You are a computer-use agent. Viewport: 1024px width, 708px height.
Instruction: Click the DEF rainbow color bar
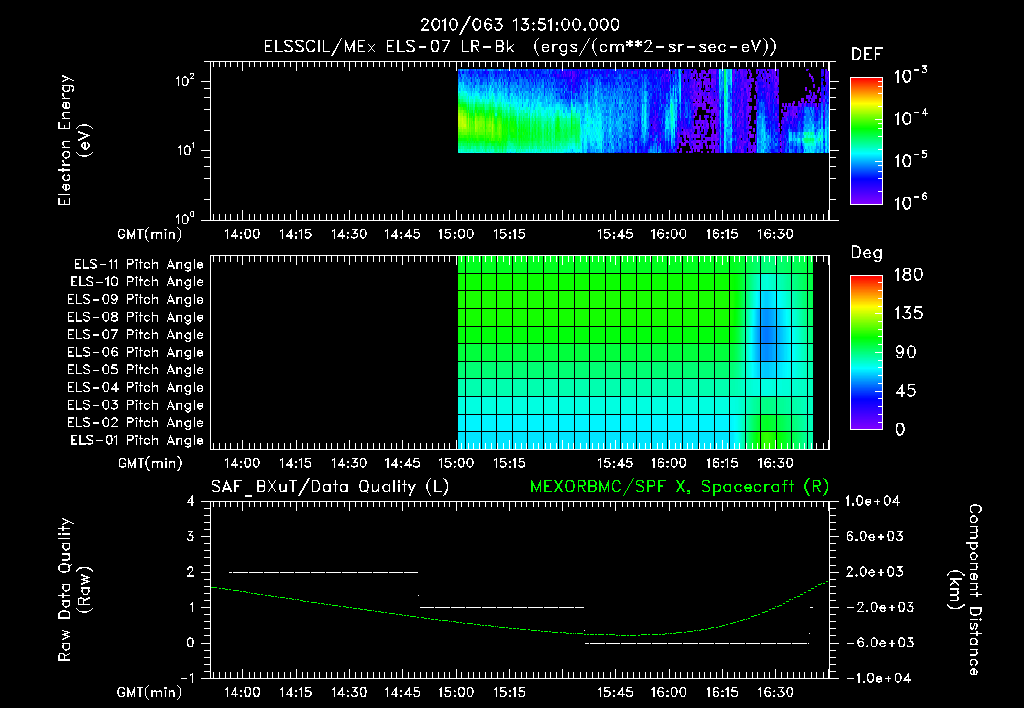[x=866, y=141]
